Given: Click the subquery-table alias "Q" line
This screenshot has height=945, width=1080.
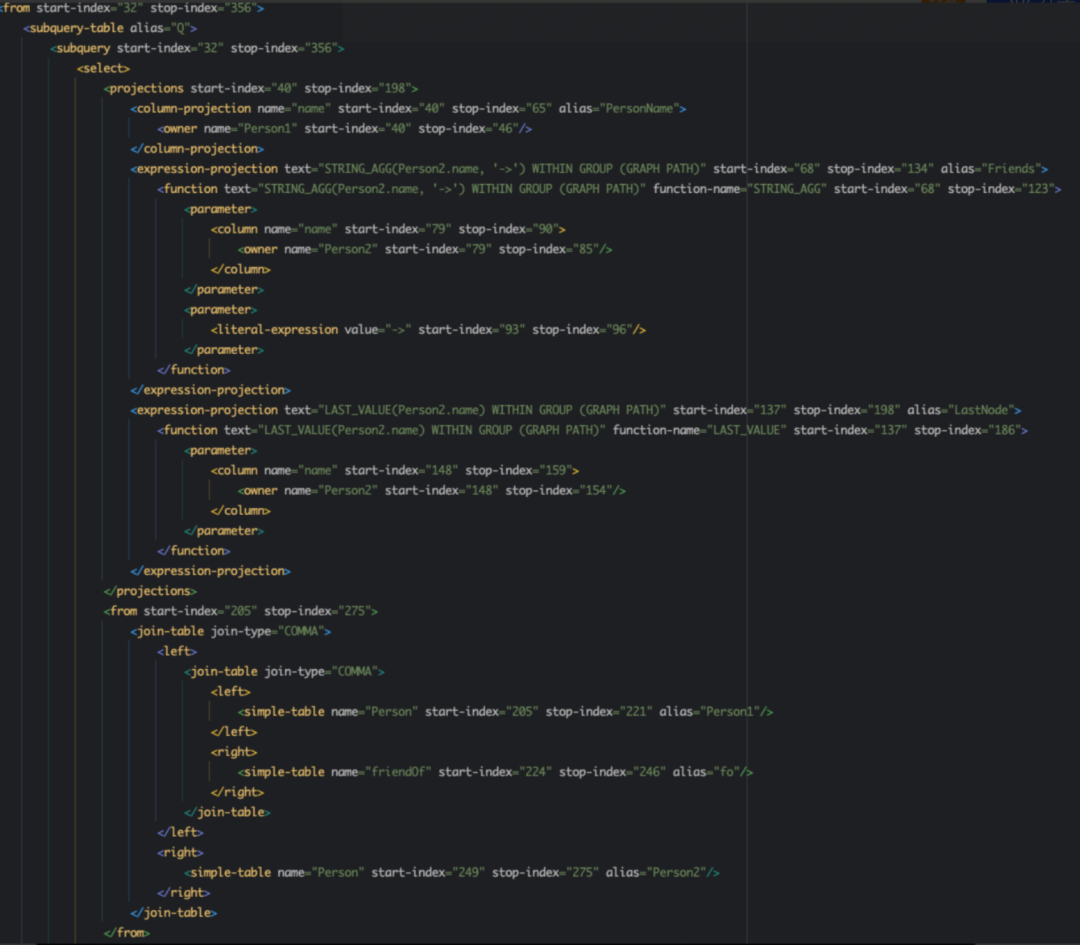Looking at the screenshot, I should (110, 28).
